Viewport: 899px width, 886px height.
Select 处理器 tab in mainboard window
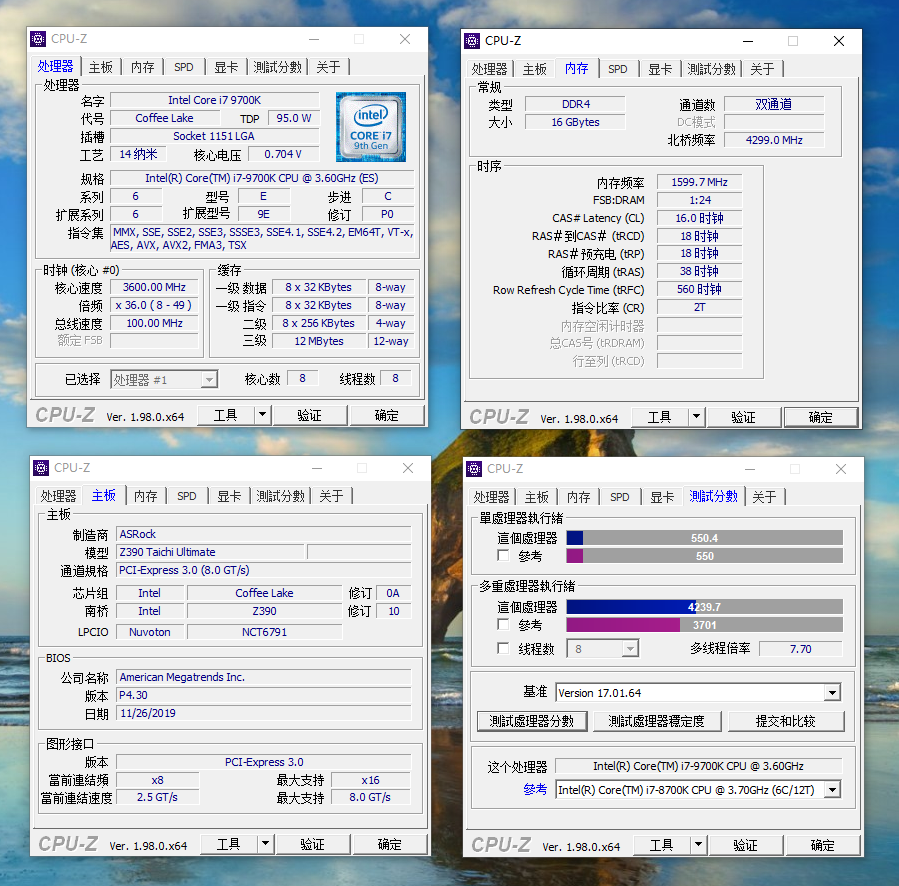click(x=58, y=496)
